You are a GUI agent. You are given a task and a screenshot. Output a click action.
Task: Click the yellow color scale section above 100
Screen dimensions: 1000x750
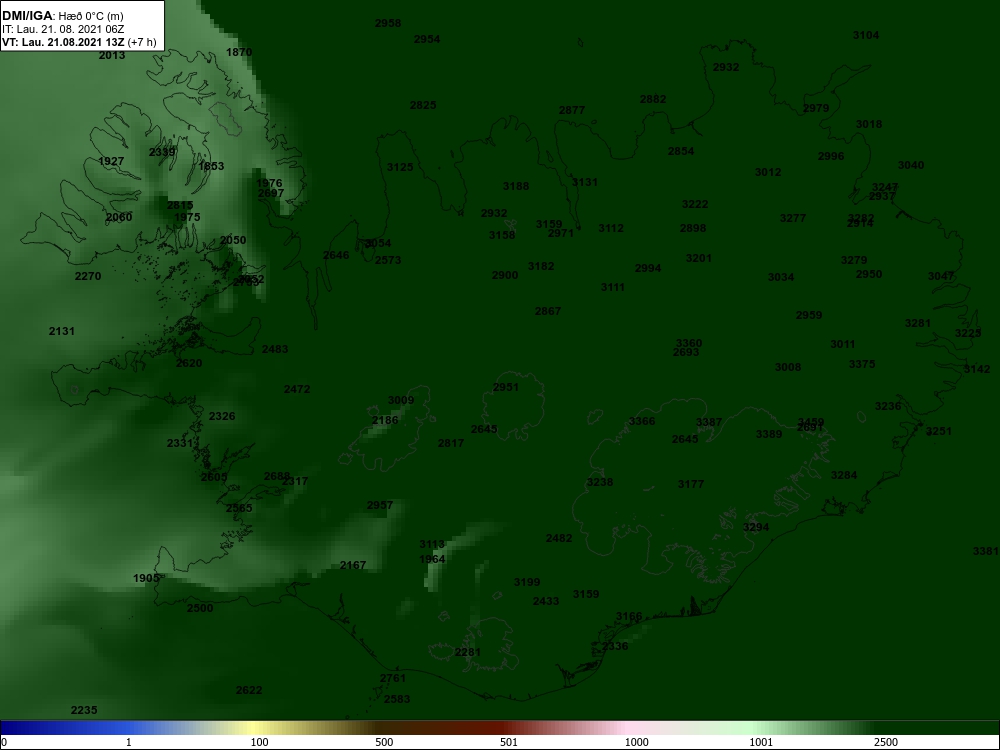tap(255, 728)
